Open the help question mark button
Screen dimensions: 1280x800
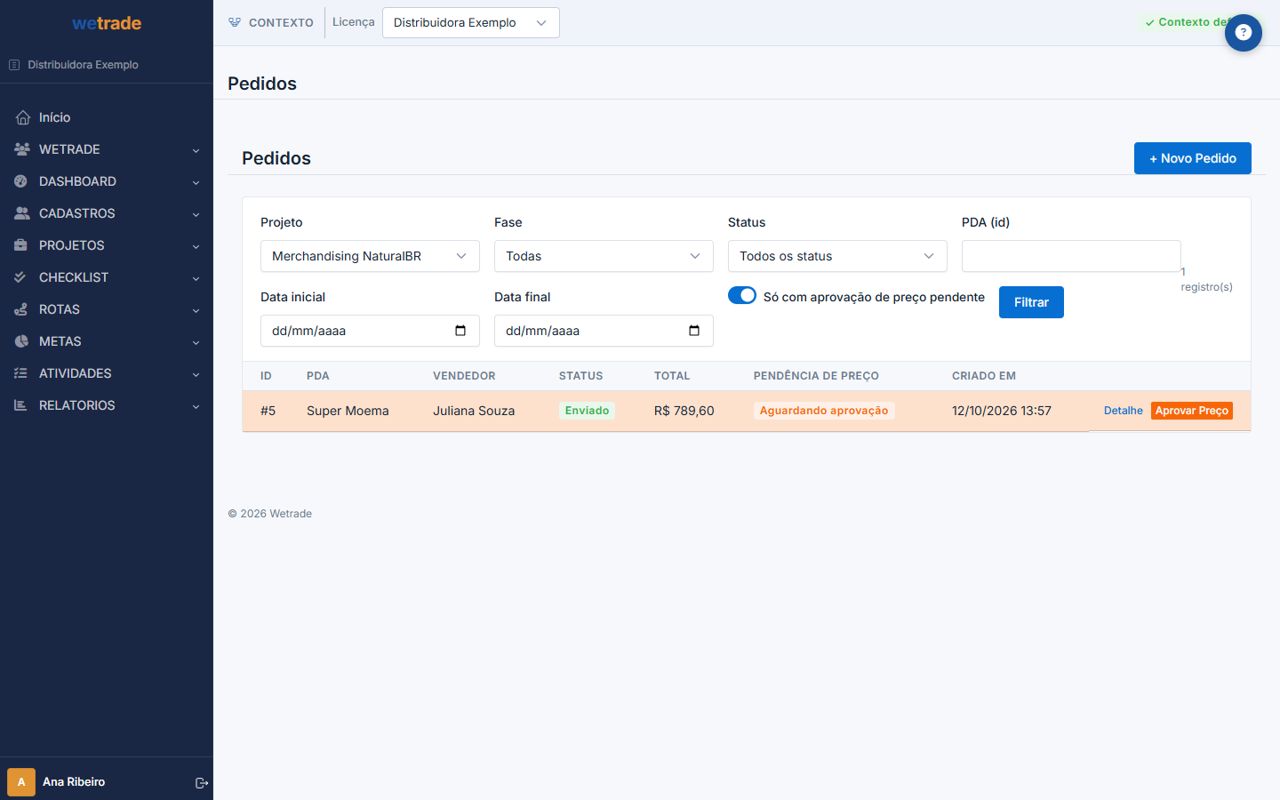coord(1243,32)
